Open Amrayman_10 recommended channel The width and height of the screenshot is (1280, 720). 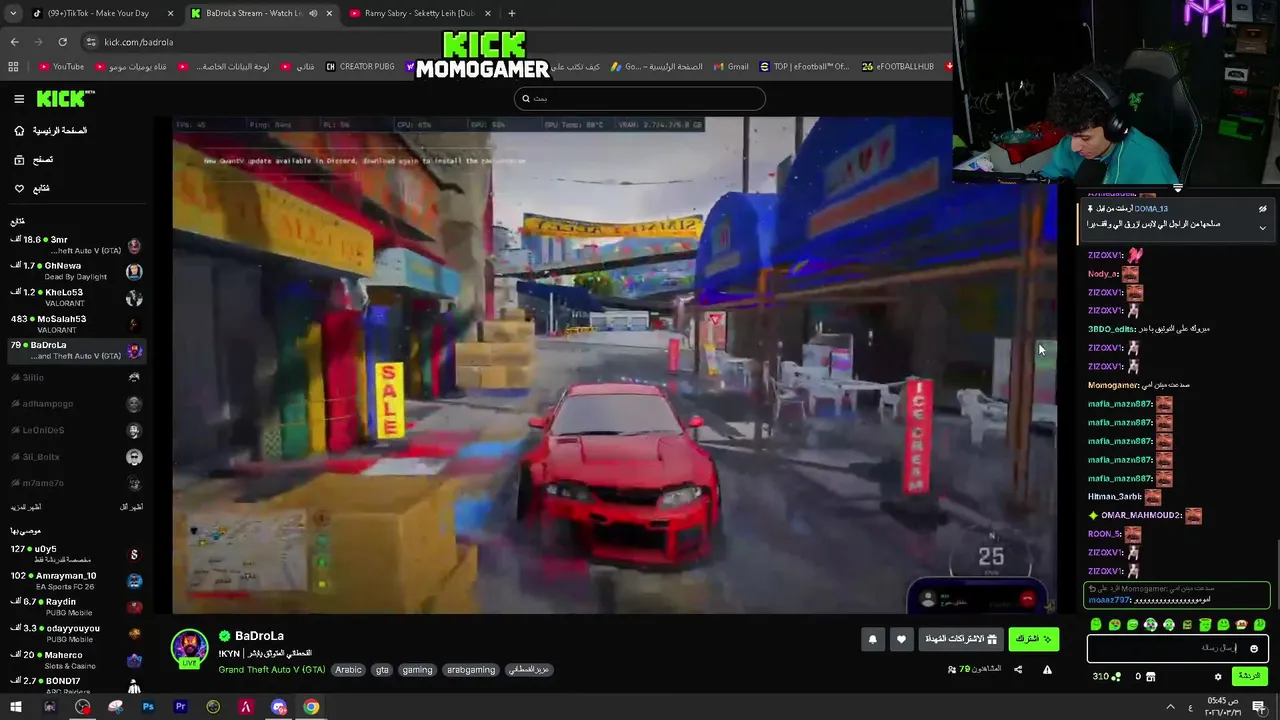76,580
